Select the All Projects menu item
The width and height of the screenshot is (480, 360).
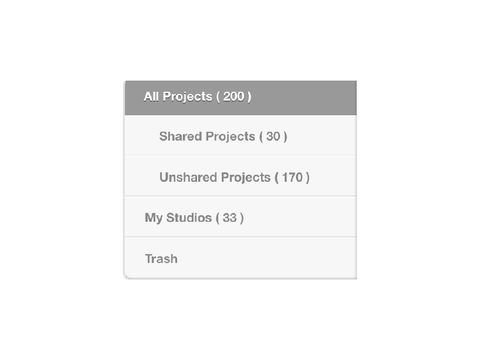(241, 98)
